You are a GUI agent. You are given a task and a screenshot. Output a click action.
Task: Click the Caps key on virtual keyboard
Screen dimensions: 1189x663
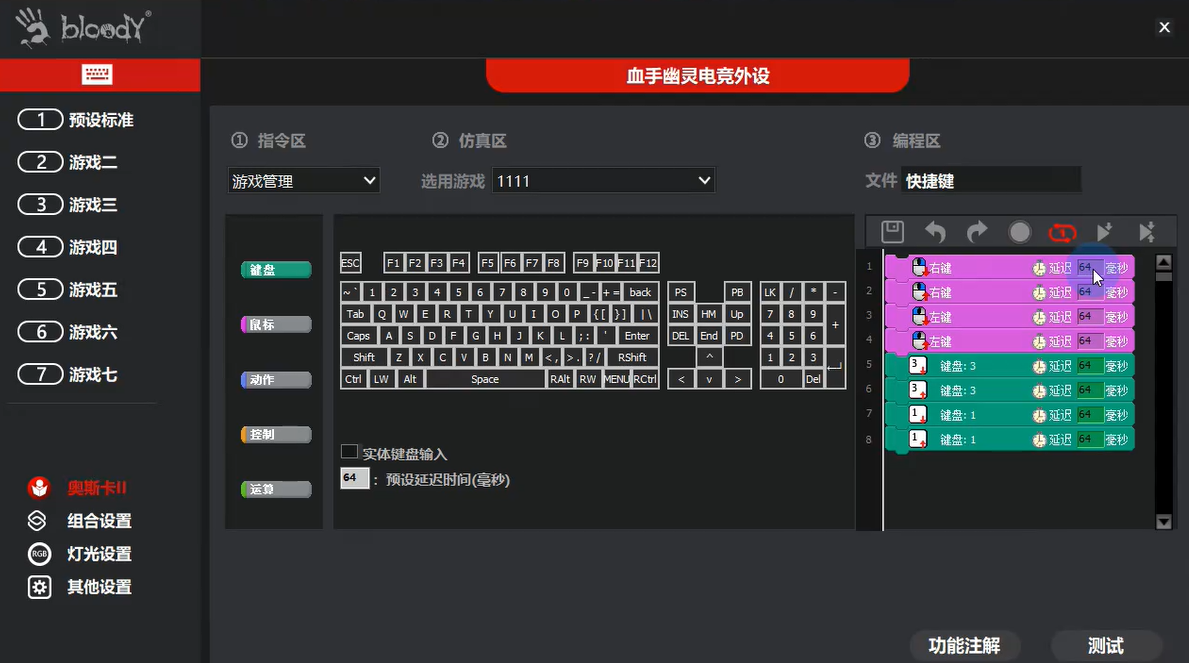[x=358, y=335]
